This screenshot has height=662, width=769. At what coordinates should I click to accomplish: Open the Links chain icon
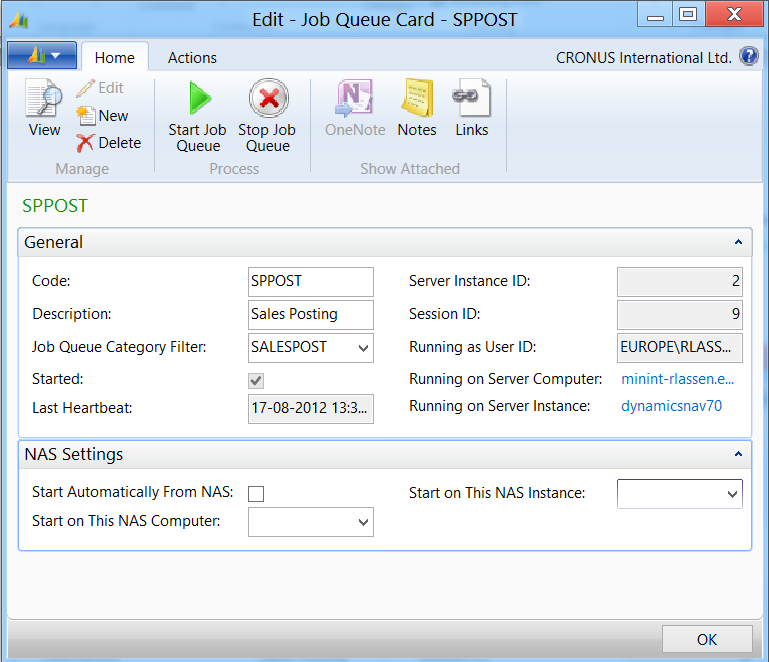(471, 99)
